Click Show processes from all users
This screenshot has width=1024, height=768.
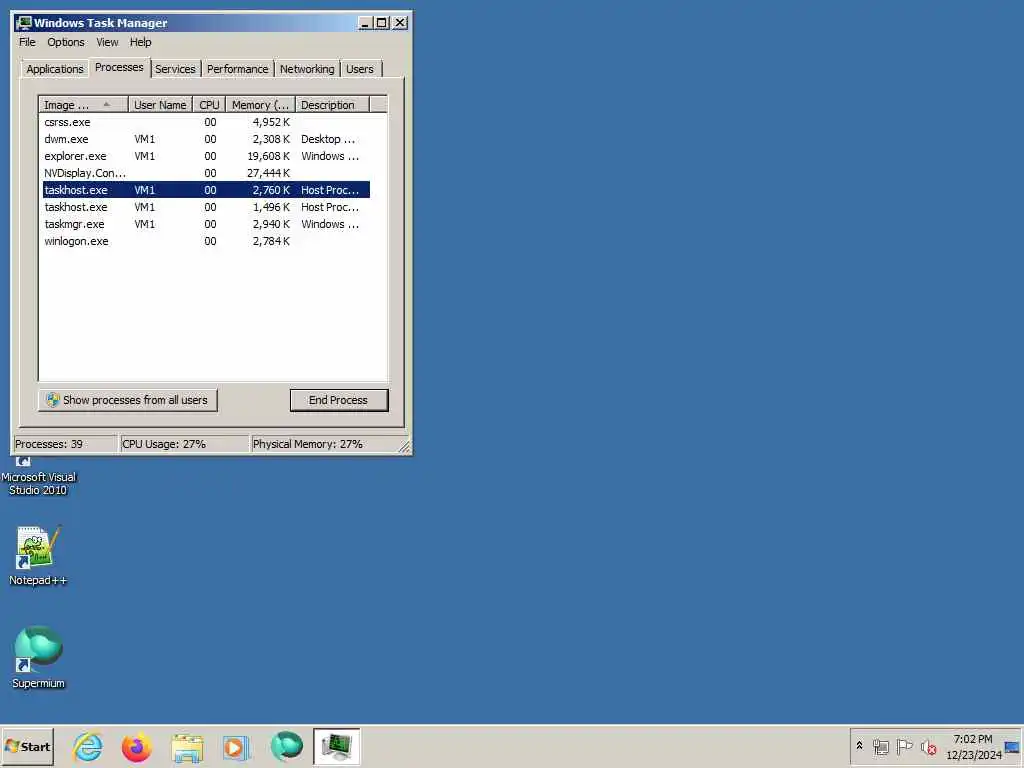(x=127, y=400)
